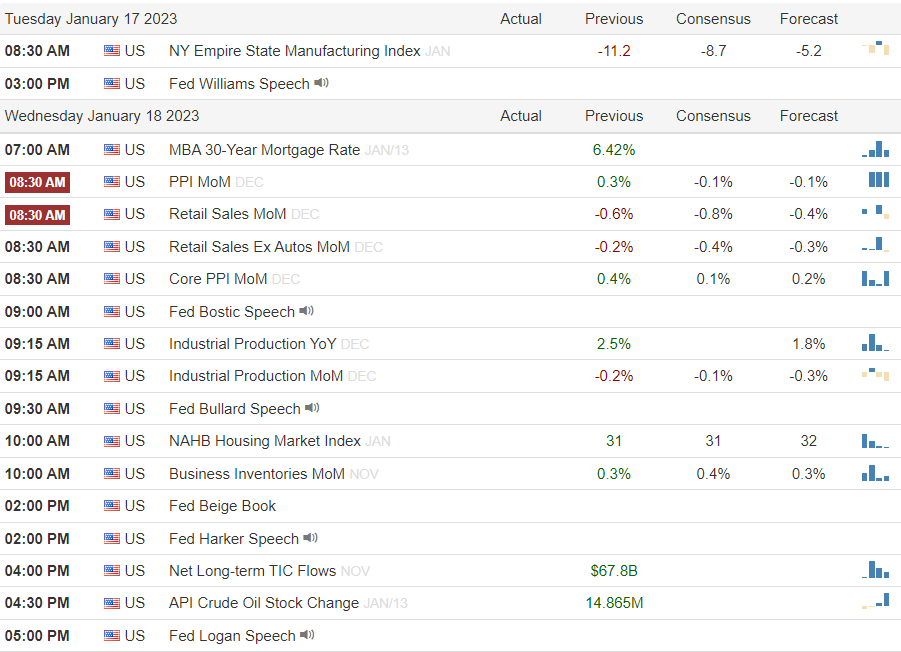Viewport: 901px width, 652px height.
Task: Open Fed Williams Speech event
Action: (x=239, y=83)
